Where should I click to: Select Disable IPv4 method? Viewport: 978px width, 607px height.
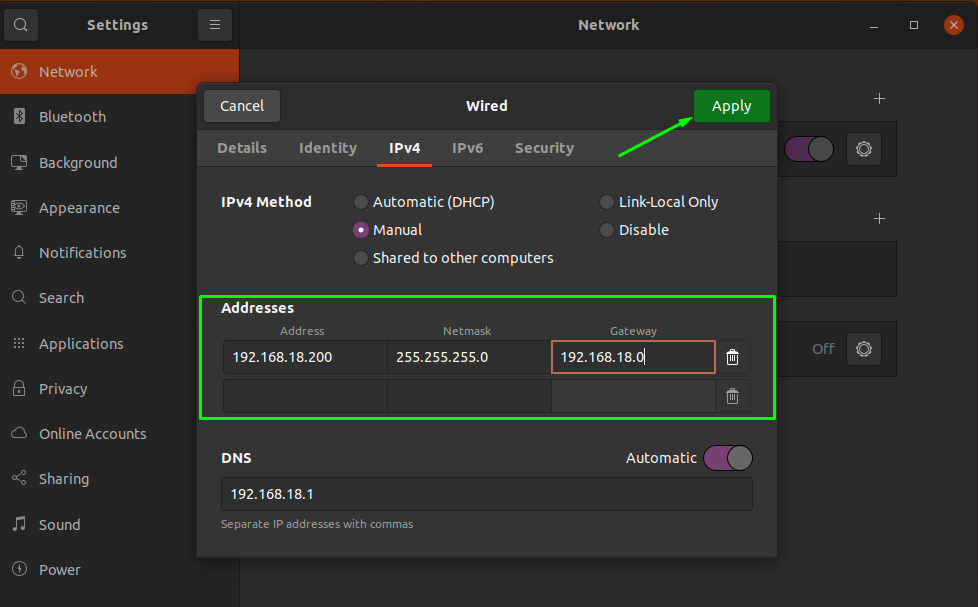point(634,230)
